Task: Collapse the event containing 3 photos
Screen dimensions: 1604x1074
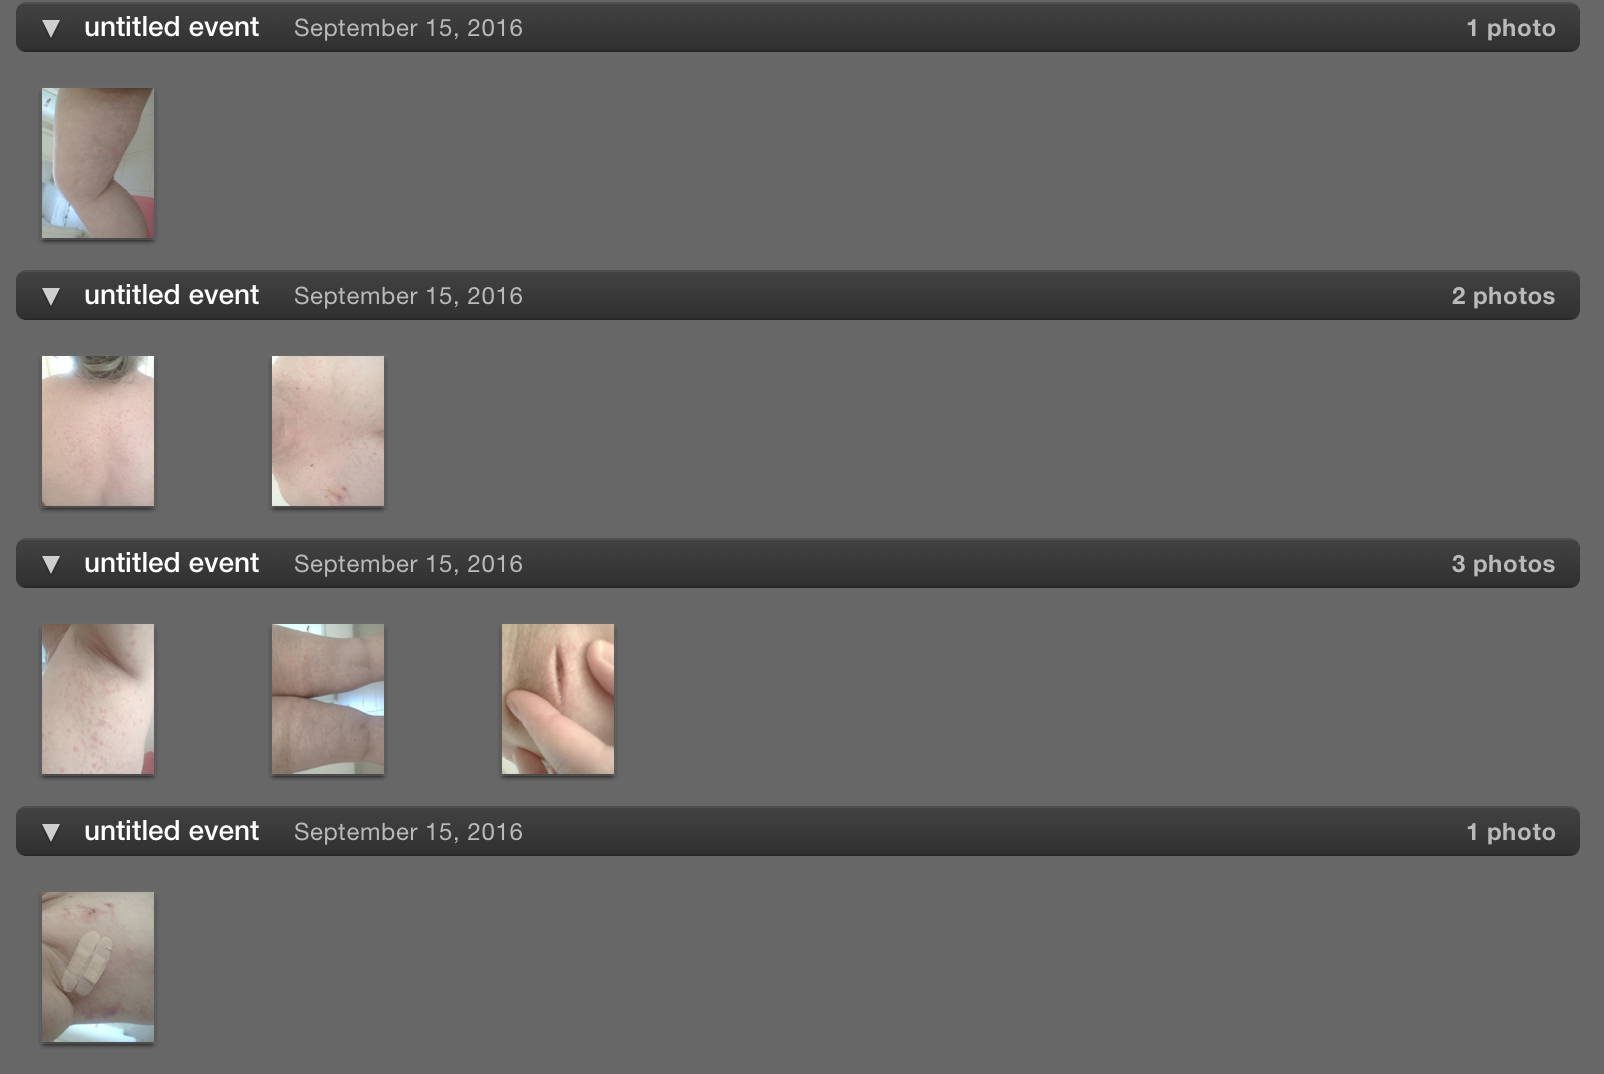Action: pos(51,564)
